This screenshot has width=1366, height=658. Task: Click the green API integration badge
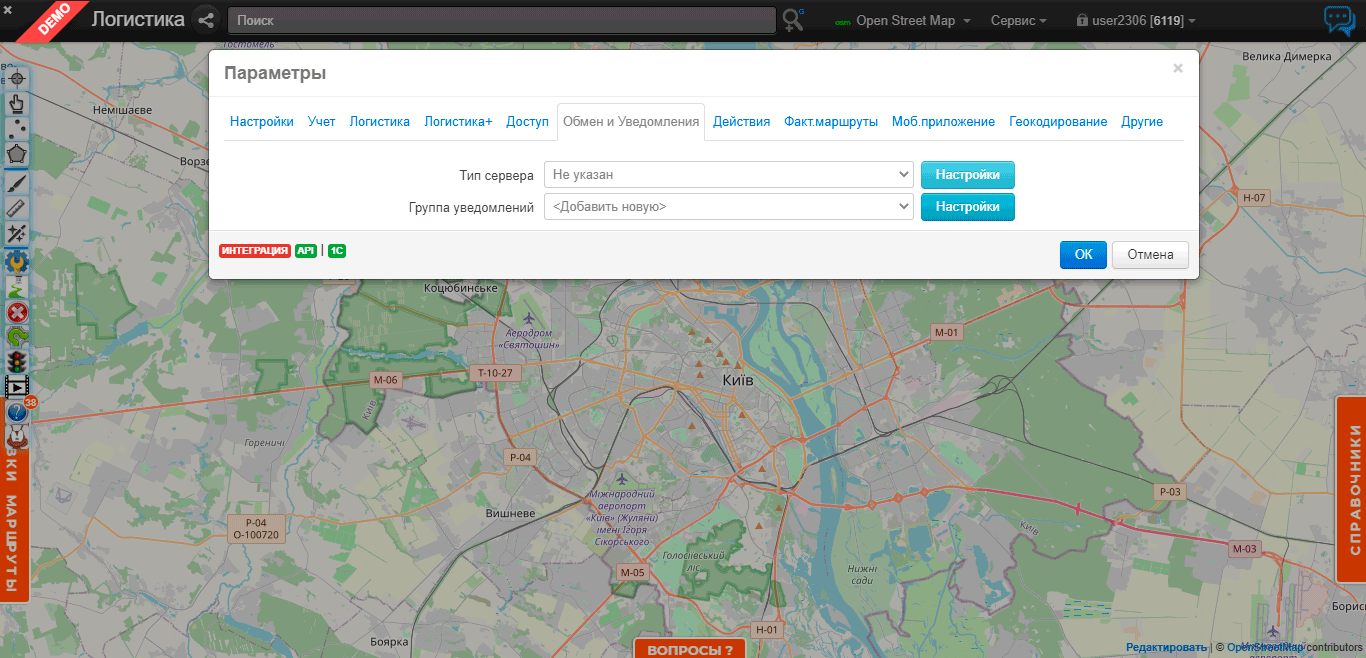[x=305, y=251]
